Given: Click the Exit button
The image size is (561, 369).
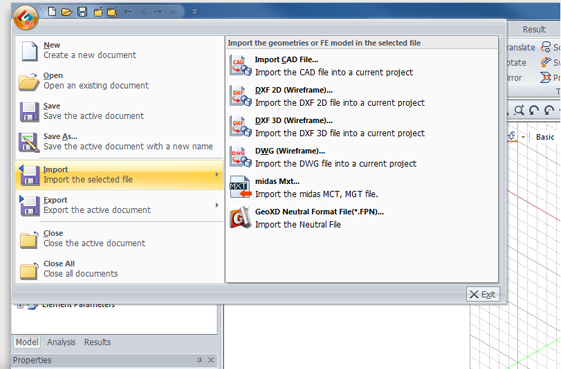Looking at the screenshot, I should [x=483, y=294].
